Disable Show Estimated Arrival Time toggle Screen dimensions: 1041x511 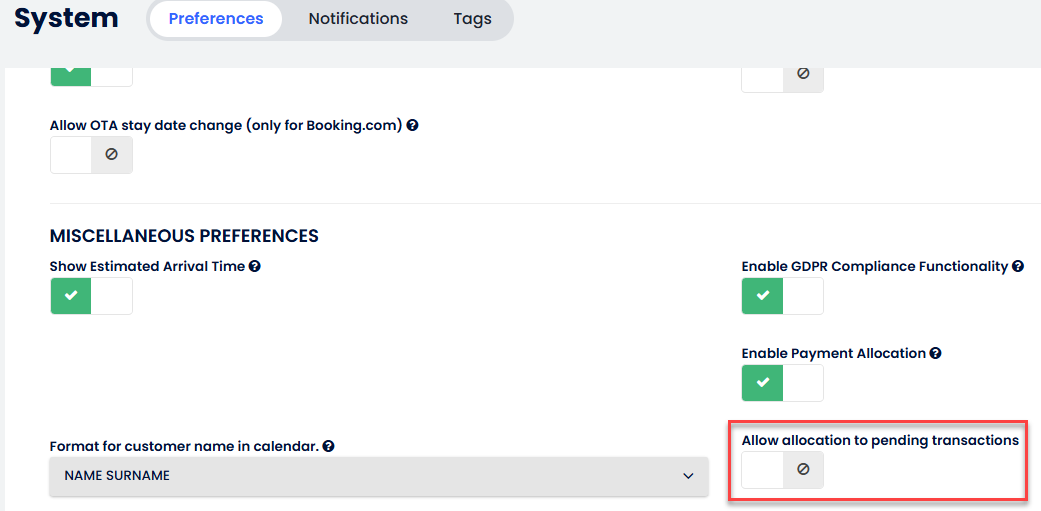point(91,296)
